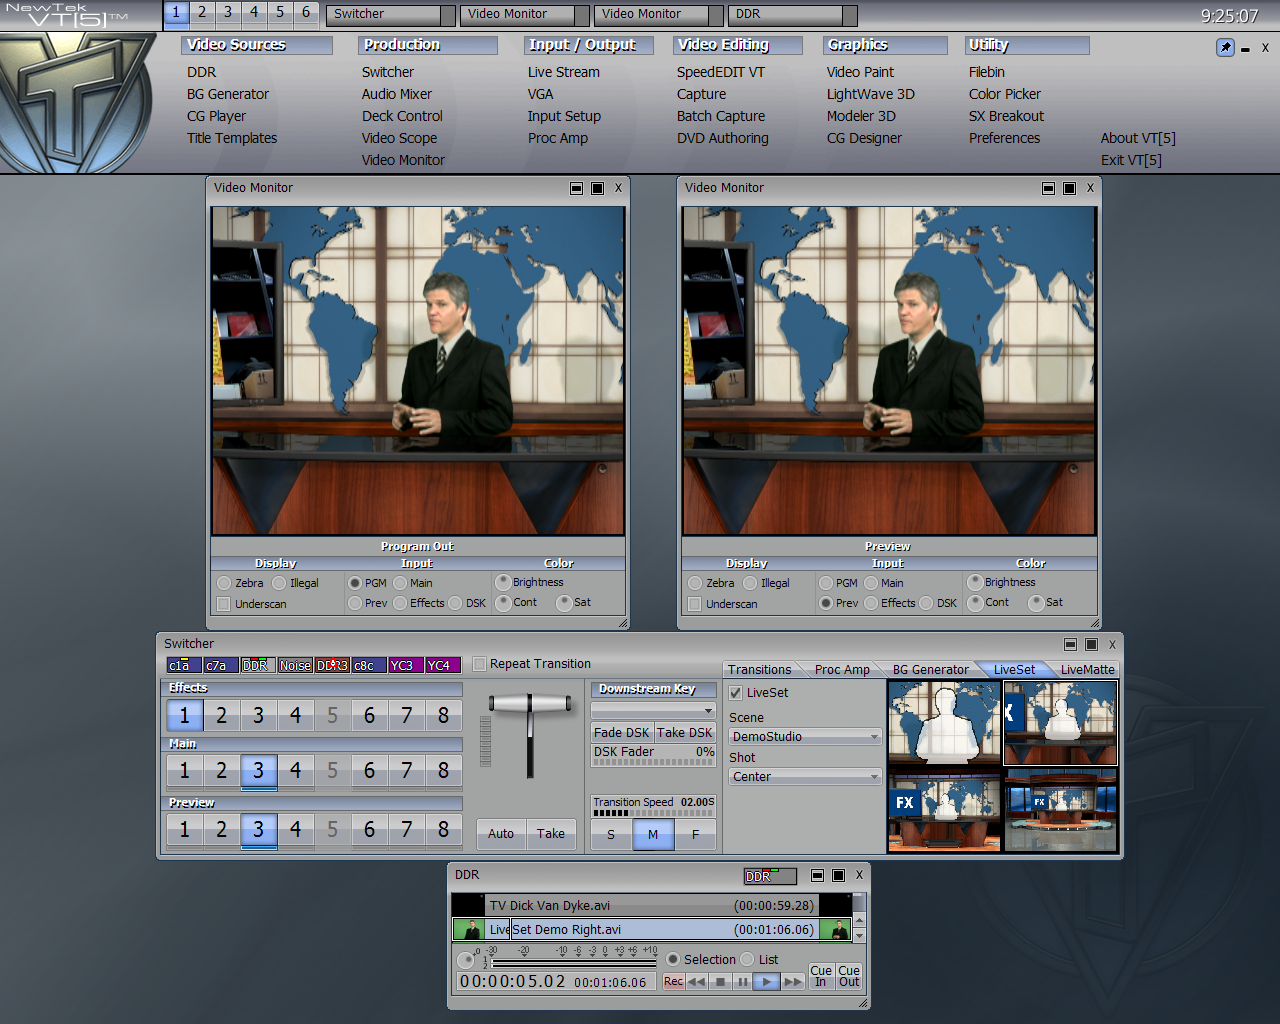
Task: Open SpeedEDIT VT from Video Editing menu
Action: [721, 72]
